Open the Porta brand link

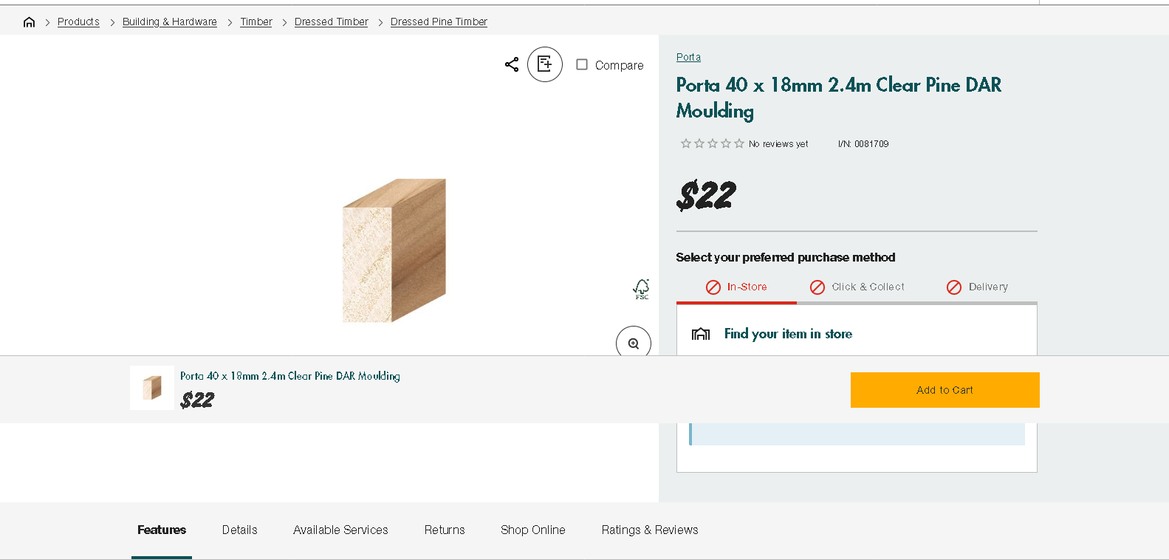(x=688, y=57)
